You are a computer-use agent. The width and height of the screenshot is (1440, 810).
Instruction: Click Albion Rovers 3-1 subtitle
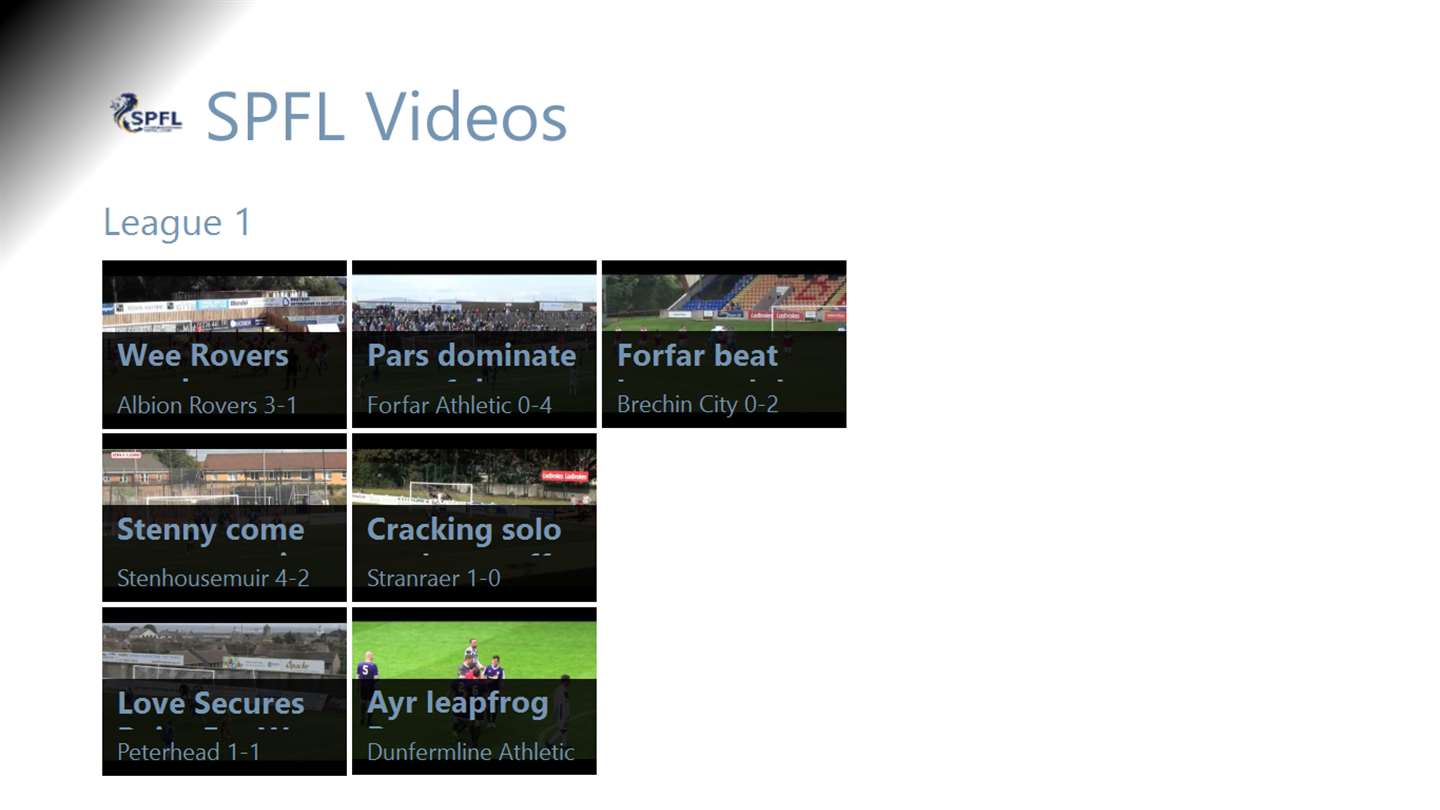pyautogui.click(x=207, y=405)
